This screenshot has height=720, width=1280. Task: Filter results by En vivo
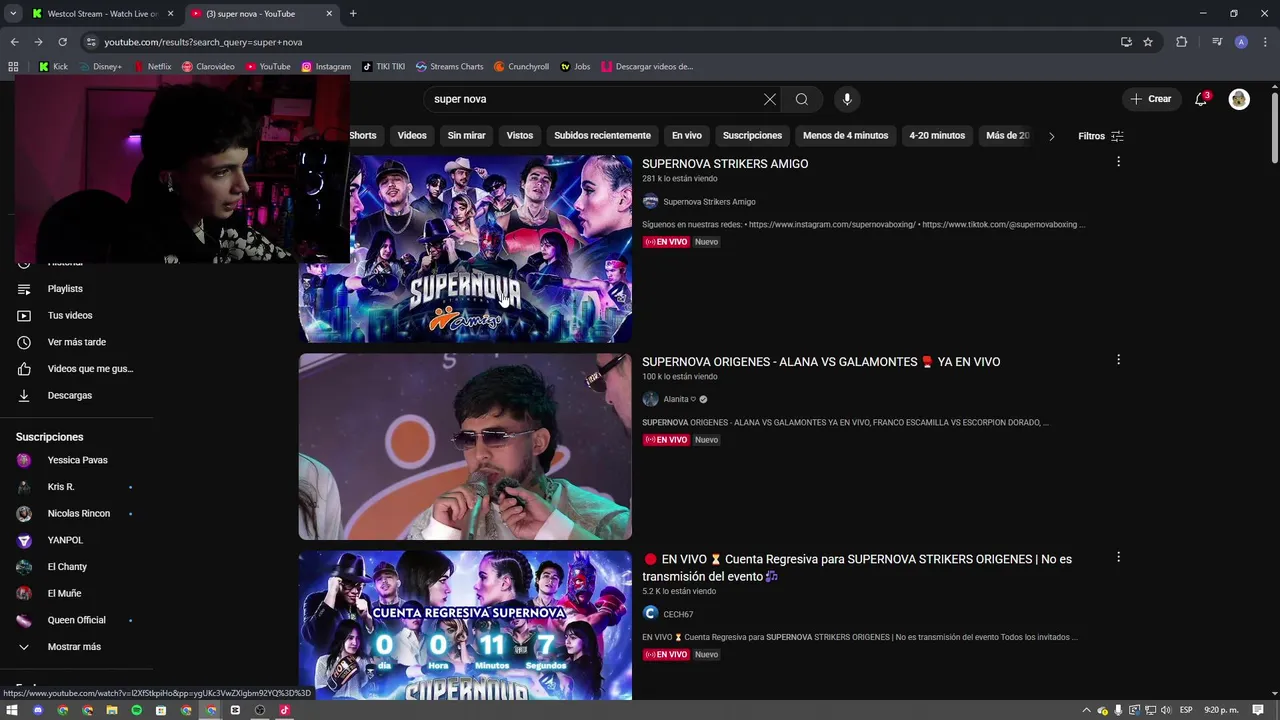[x=687, y=136]
